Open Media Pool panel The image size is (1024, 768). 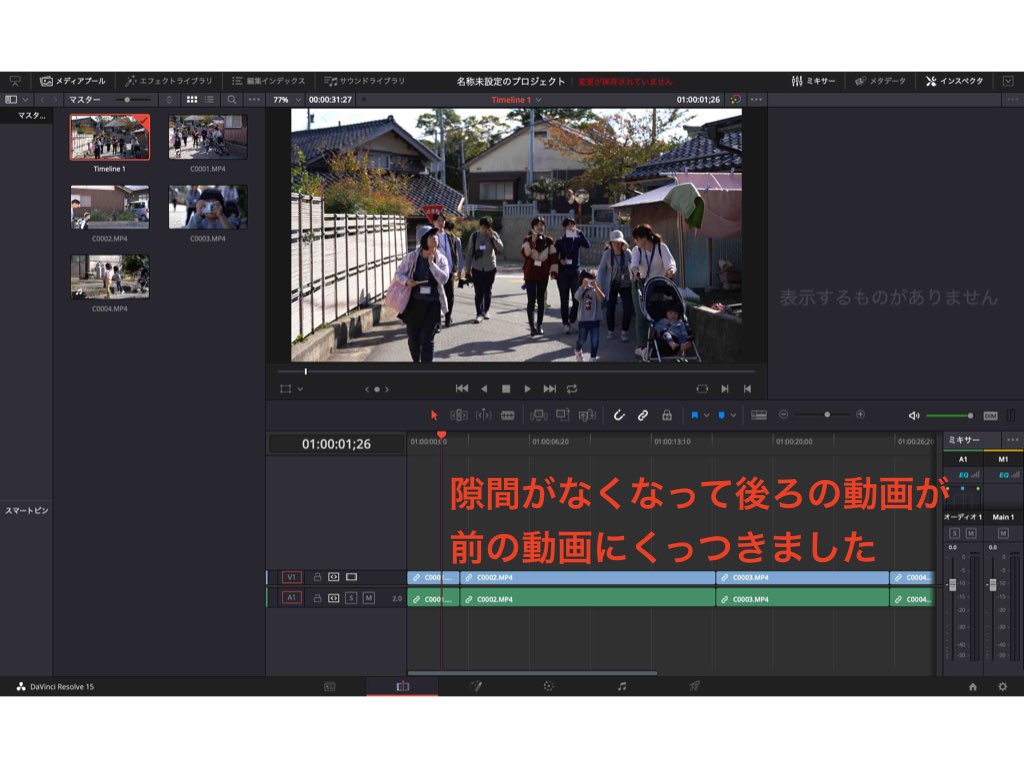point(72,81)
